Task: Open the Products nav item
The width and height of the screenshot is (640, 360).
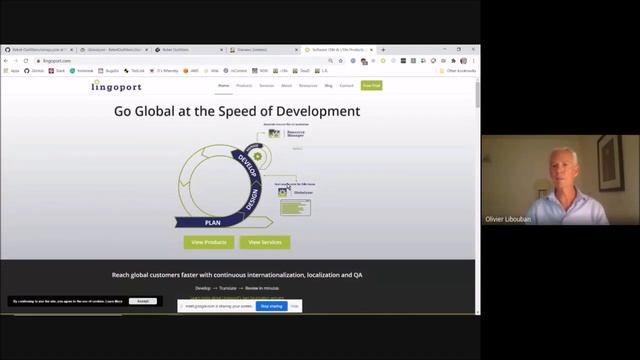Action: pyautogui.click(x=244, y=86)
